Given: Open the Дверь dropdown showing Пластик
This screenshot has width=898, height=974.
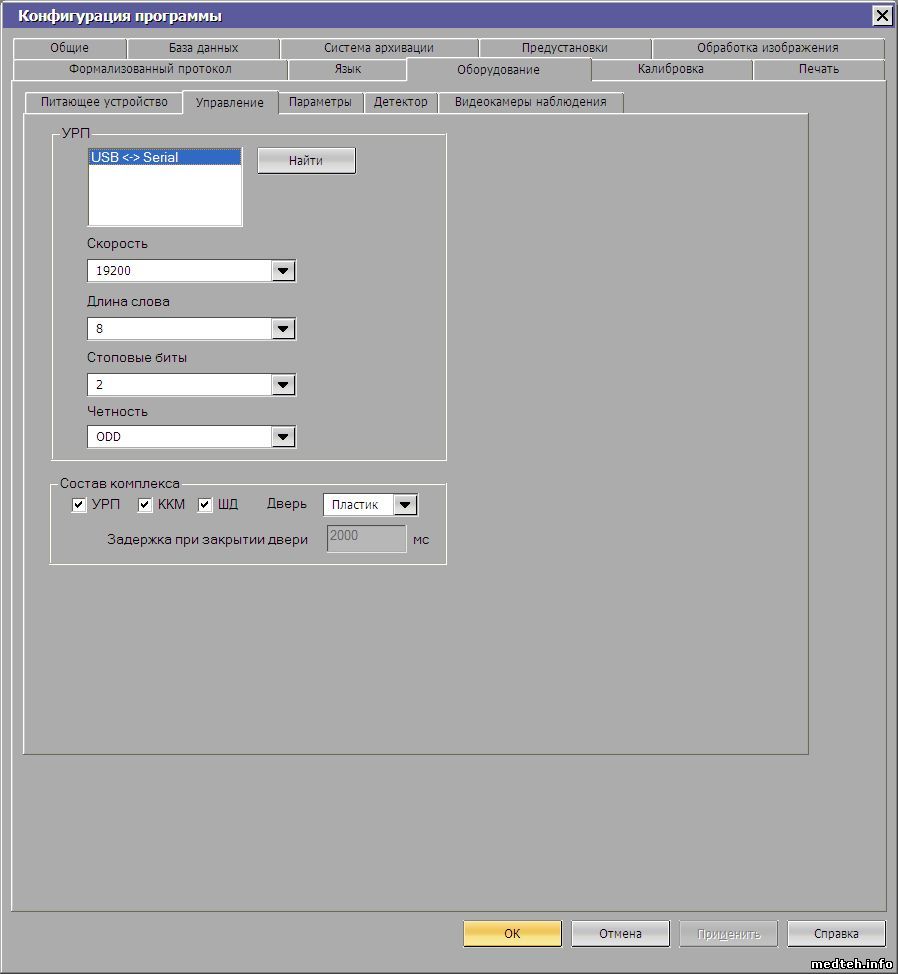Looking at the screenshot, I should point(404,505).
